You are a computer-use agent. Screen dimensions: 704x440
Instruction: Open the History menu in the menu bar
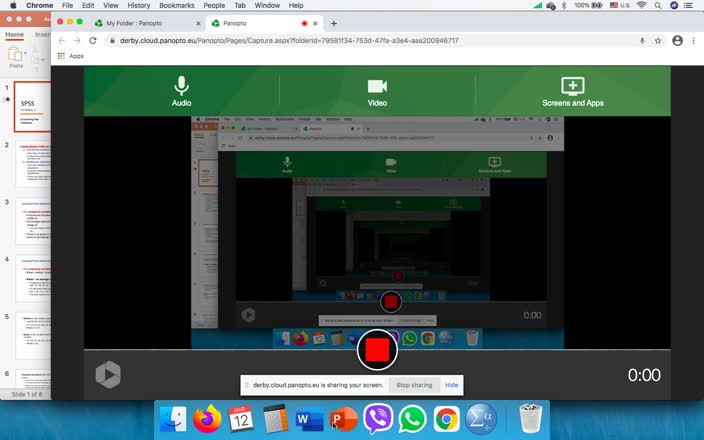[139, 6]
